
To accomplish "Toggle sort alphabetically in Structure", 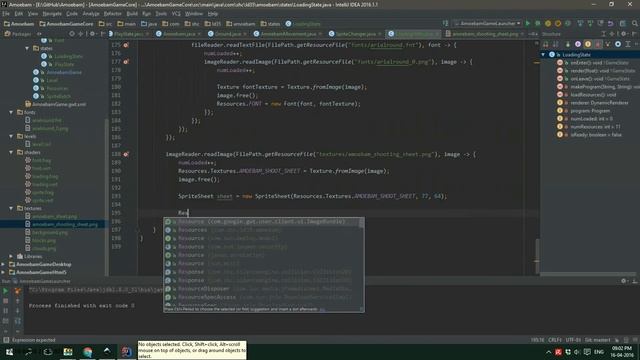I will pyautogui.click(x=556, y=44).
